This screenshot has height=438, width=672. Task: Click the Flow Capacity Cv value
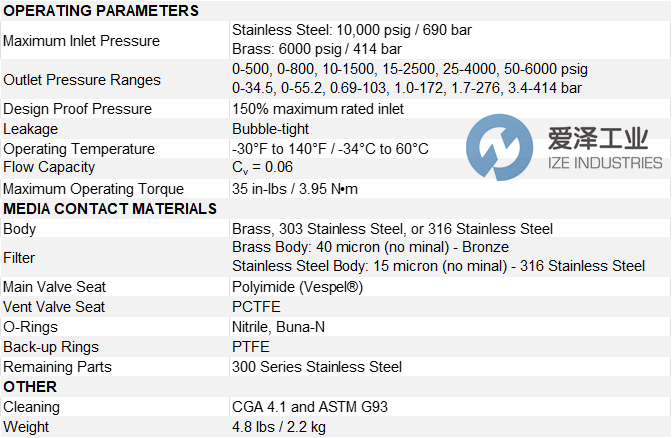pos(263,168)
